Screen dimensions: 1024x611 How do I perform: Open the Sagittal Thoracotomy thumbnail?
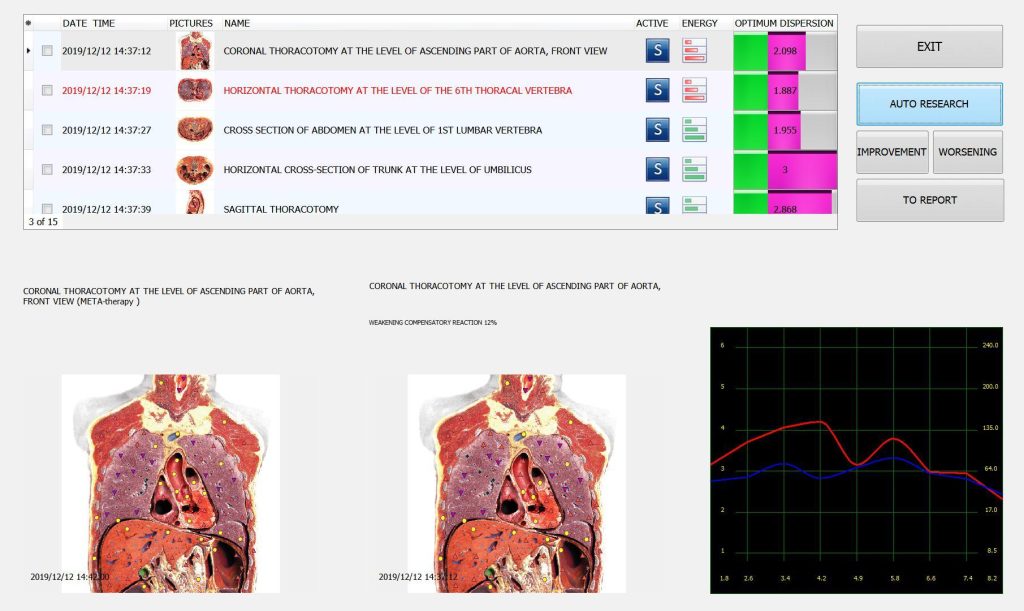(195, 202)
